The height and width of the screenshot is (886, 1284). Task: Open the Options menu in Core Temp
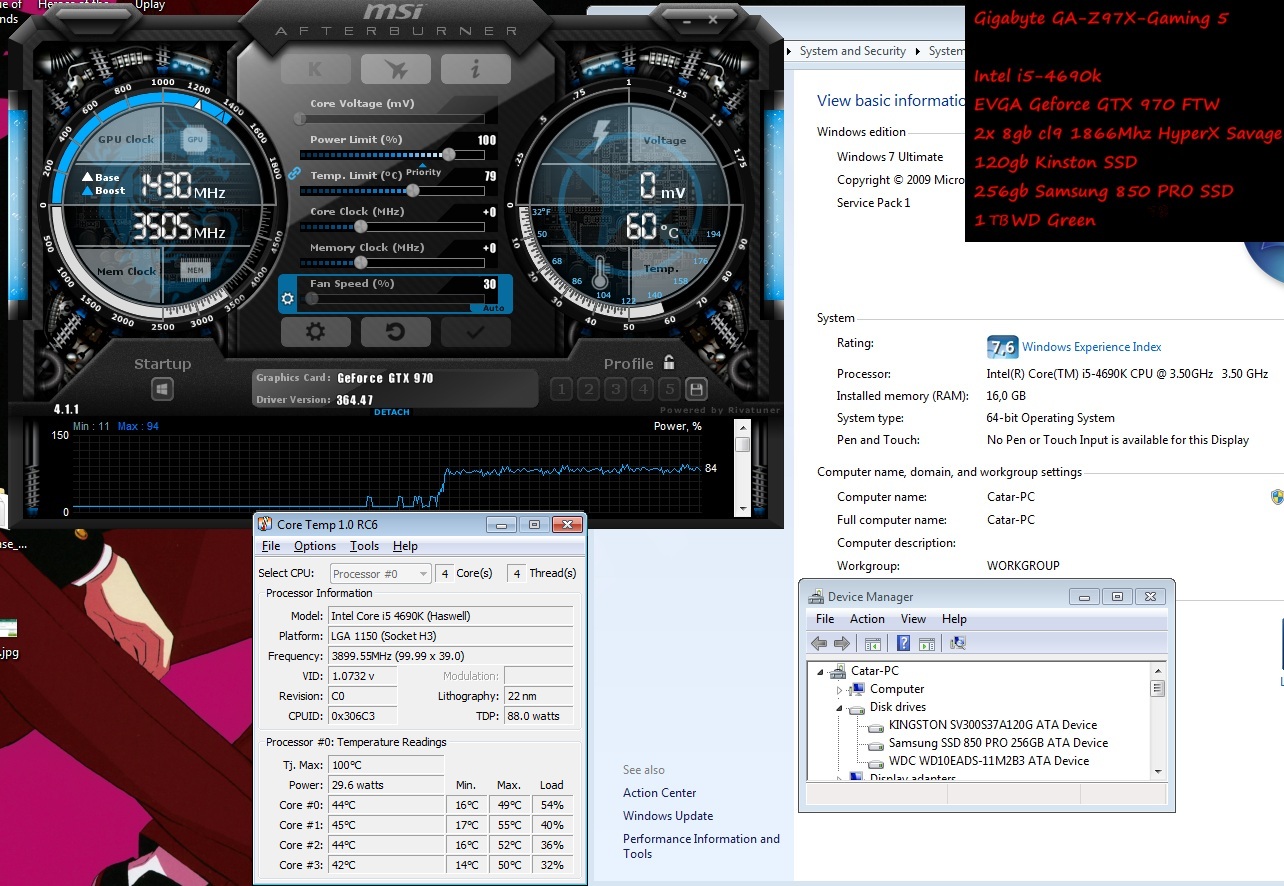(x=314, y=546)
